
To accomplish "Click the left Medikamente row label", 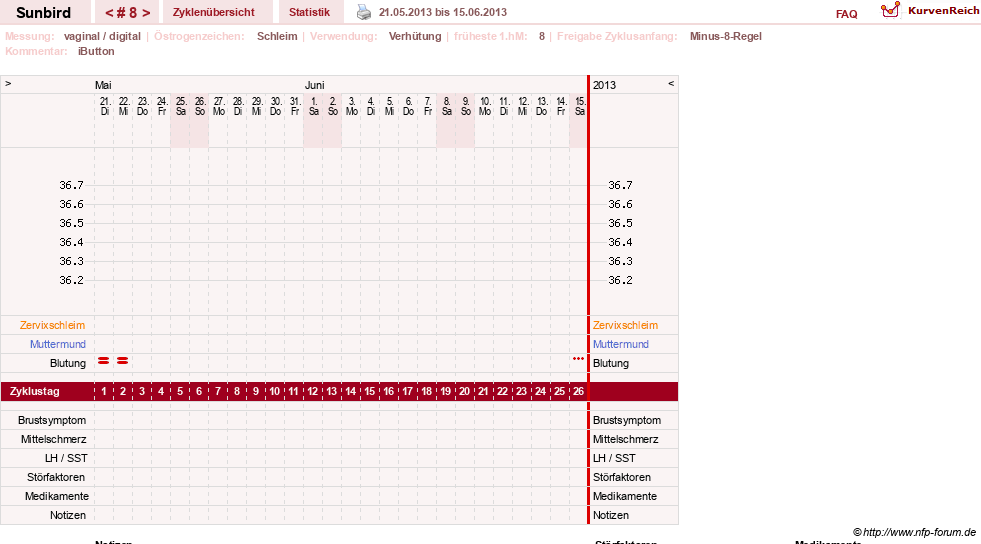I will click(x=57, y=496).
